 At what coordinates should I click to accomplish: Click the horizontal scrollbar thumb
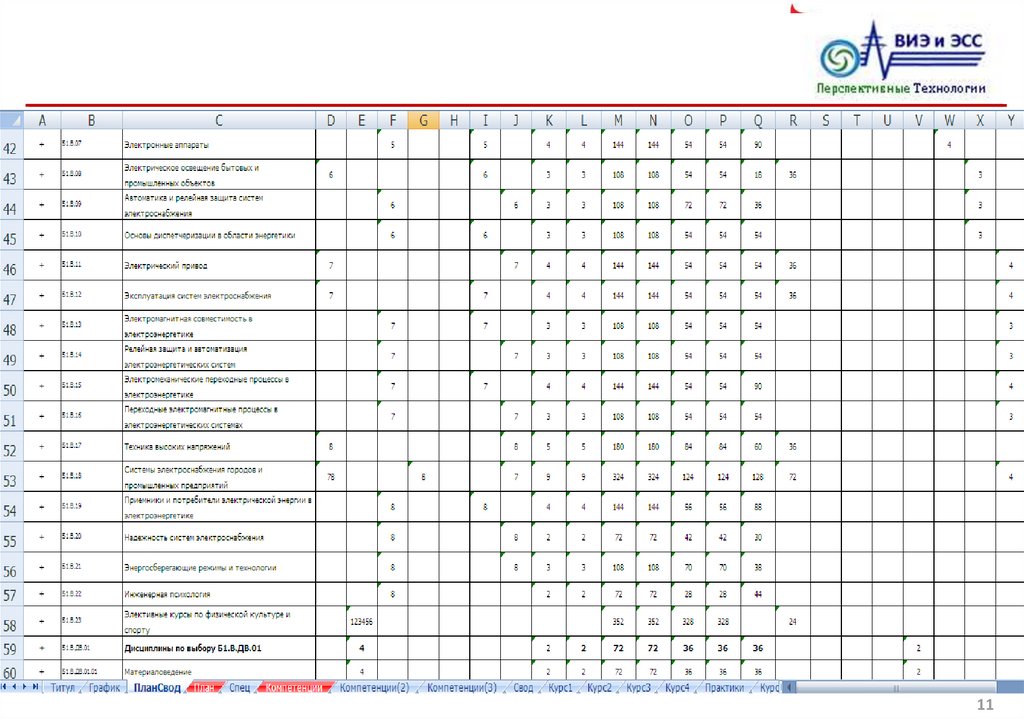[896, 687]
